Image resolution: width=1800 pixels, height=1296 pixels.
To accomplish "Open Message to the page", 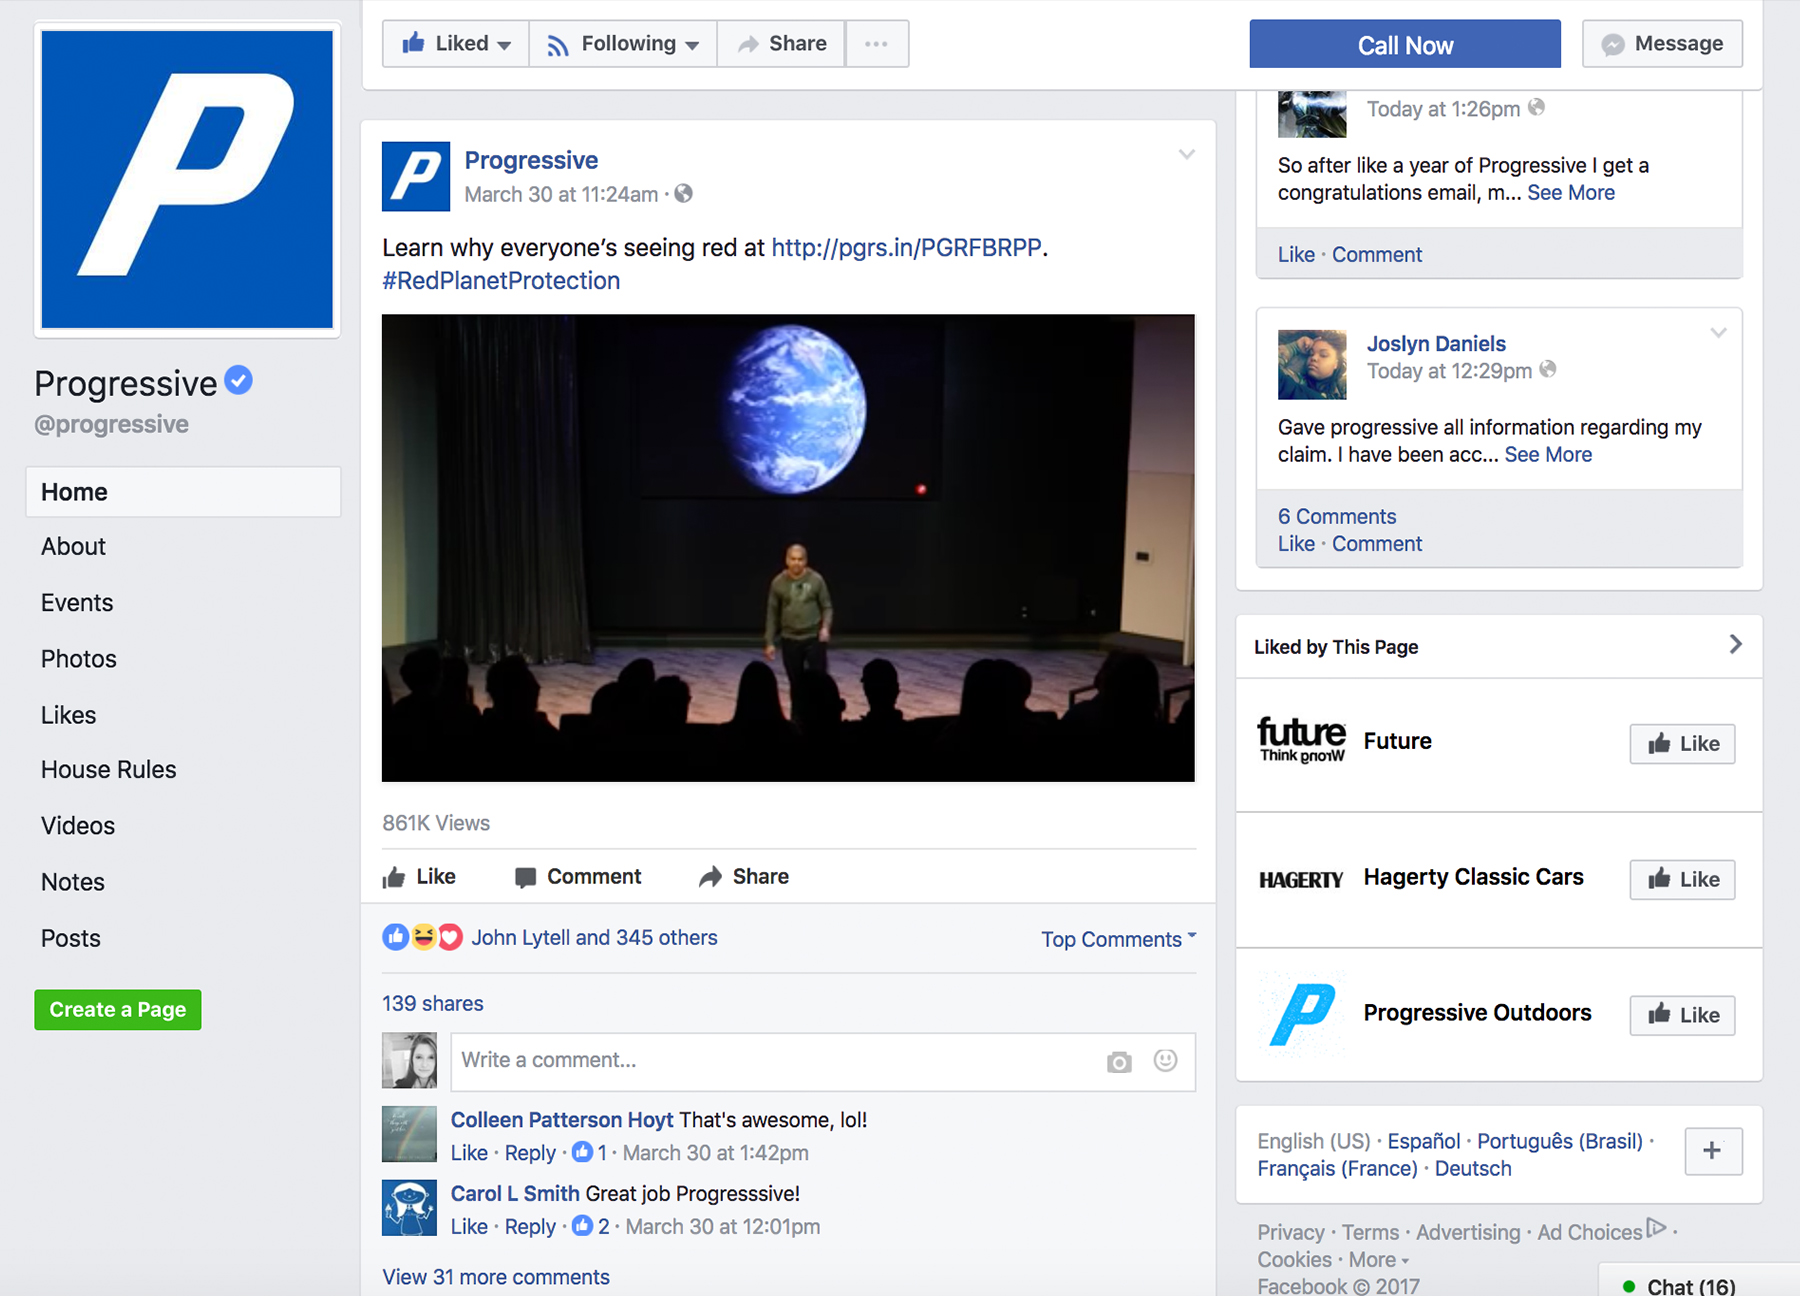I will pos(1662,44).
